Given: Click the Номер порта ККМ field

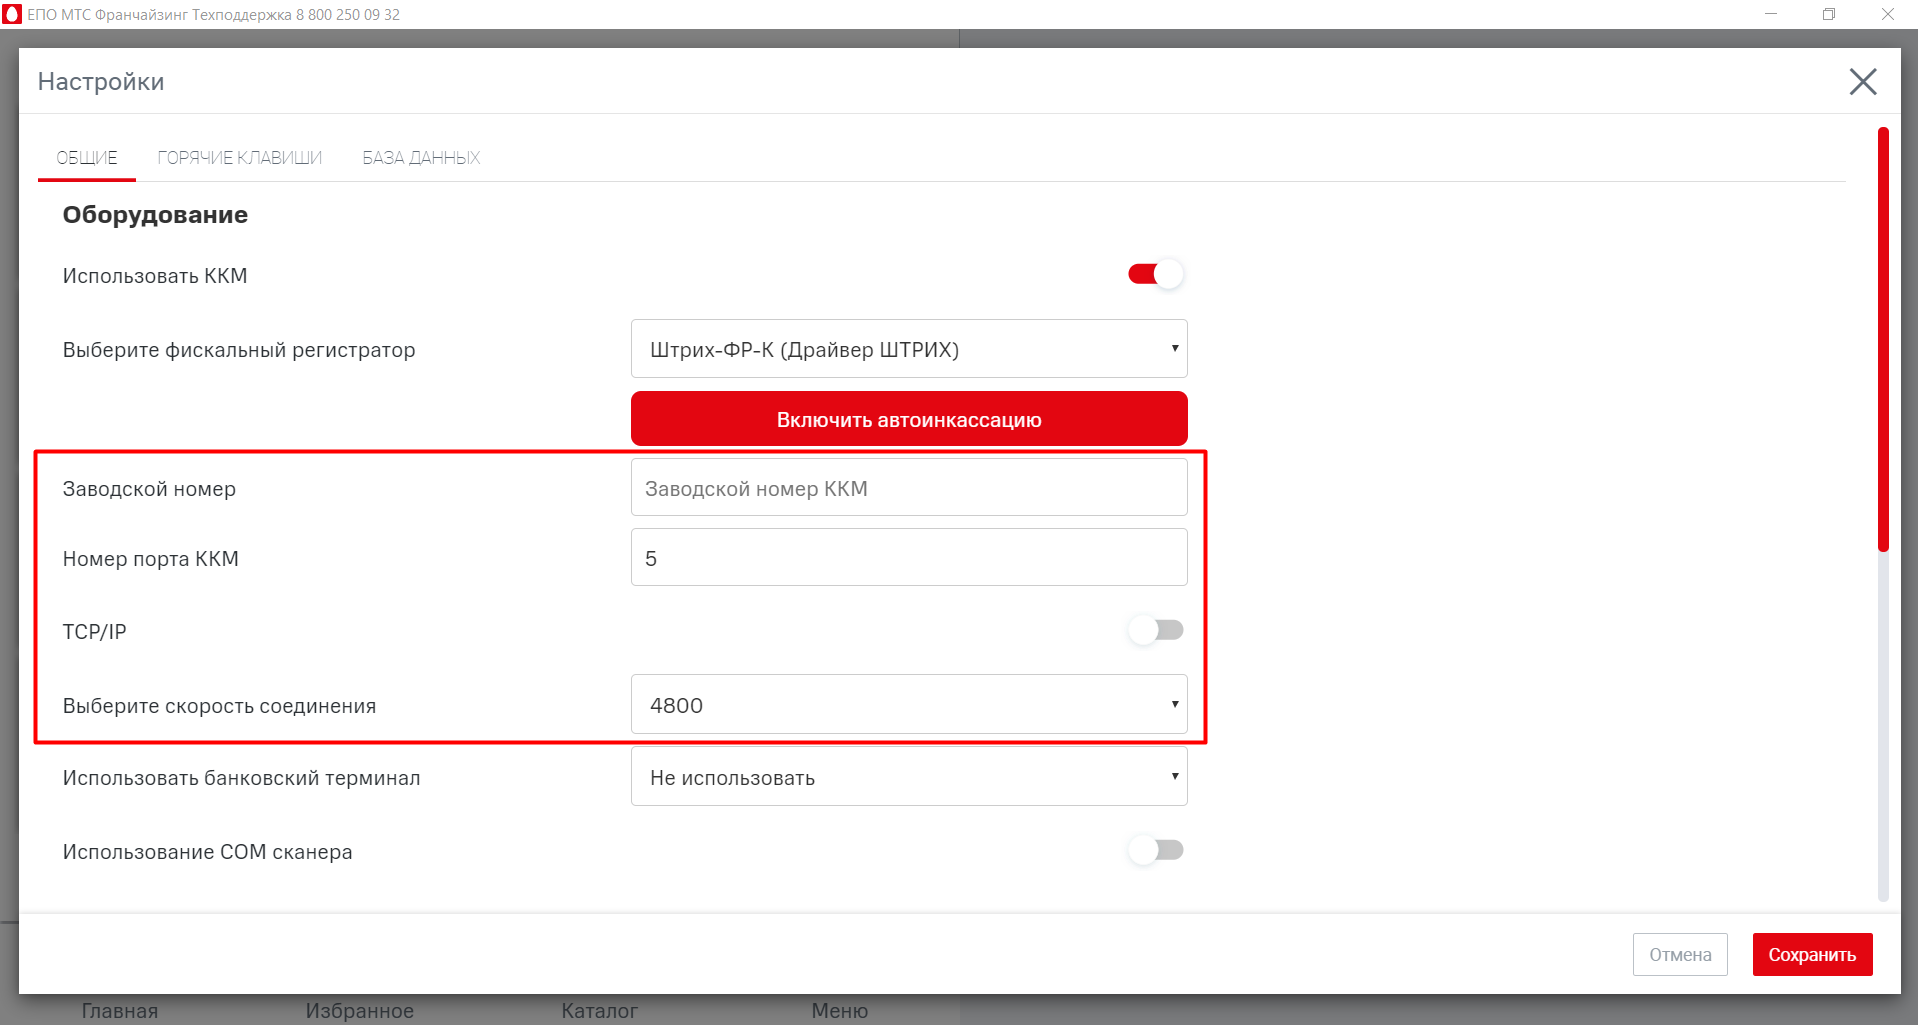Looking at the screenshot, I should pos(909,558).
